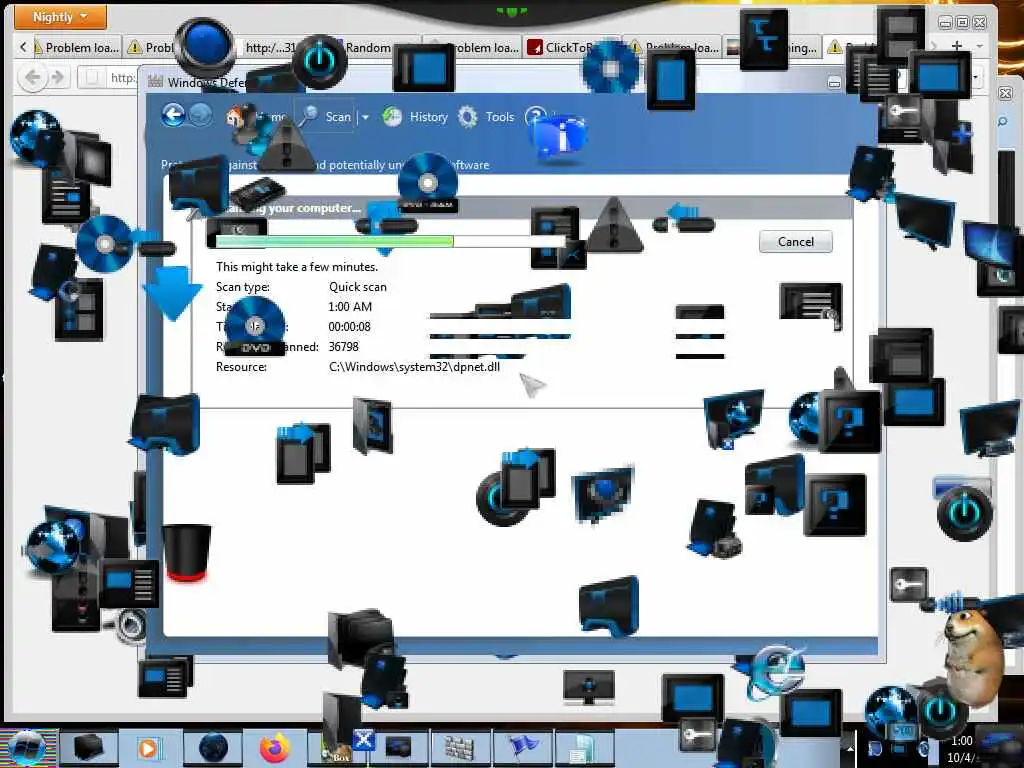This screenshot has width=1024, height=768.
Task: Expand the Scan options dropdown arrow
Action: pos(366,118)
